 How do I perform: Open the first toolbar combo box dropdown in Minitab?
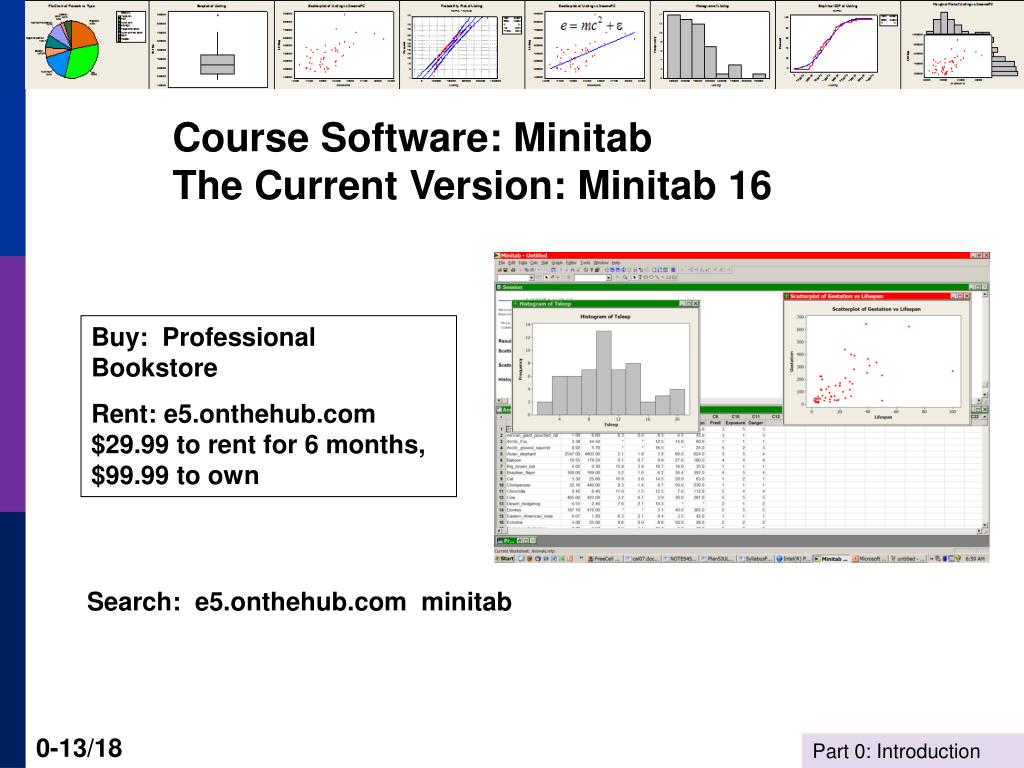tap(532, 278)
